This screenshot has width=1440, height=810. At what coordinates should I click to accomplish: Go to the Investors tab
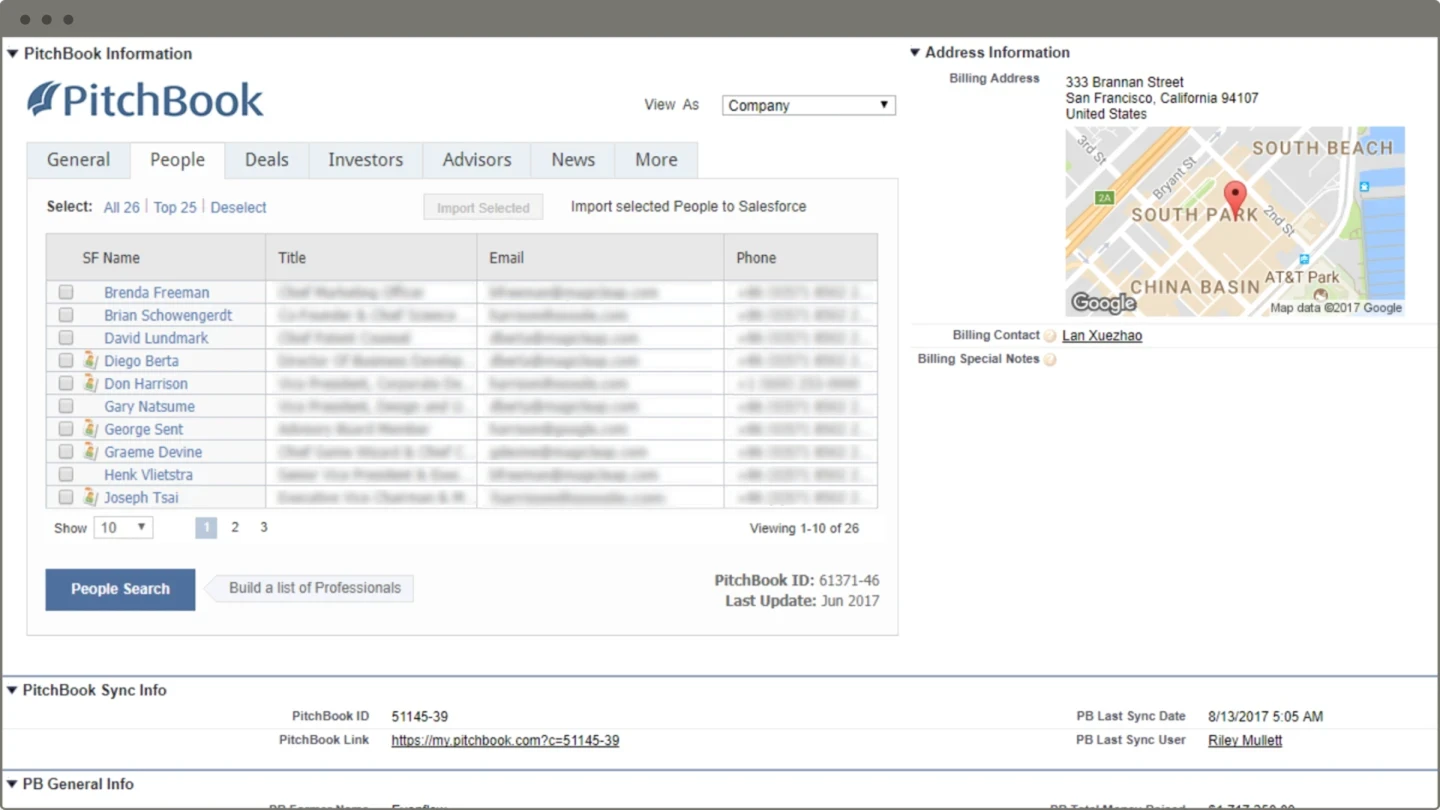pos(366,160)
